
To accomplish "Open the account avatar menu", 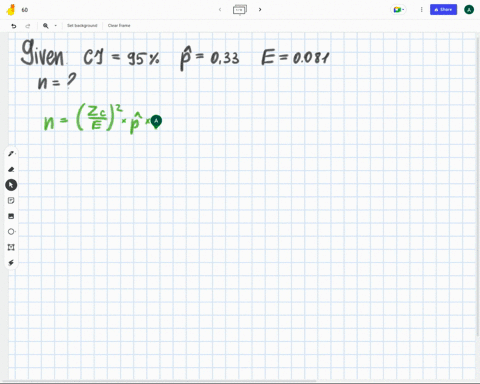I will pos(469,10).
